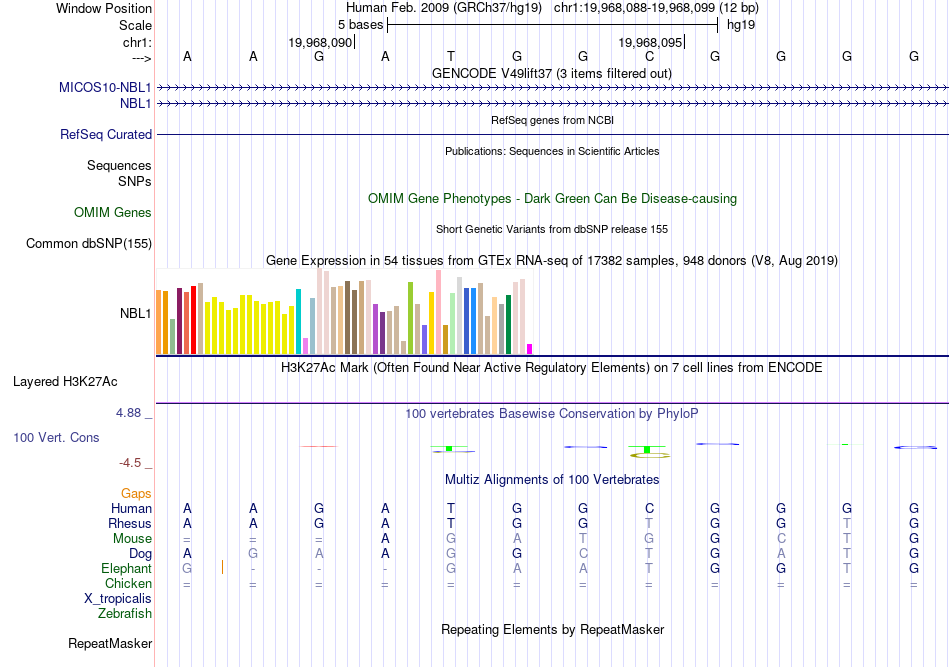Screen dimensions: 950x667
Task: Click Human Feb. 2009 (GRCh37/hg19) assembly text
Action: (446, 8)
